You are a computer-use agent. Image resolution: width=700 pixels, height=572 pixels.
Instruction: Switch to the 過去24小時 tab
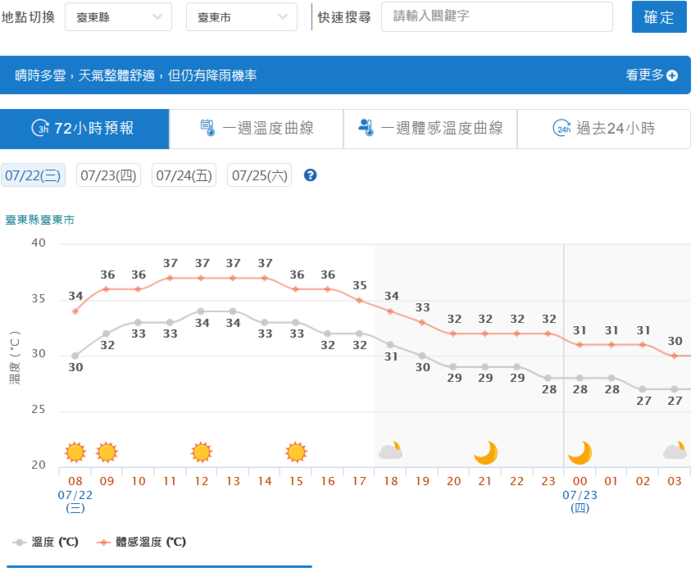[604, 129]
